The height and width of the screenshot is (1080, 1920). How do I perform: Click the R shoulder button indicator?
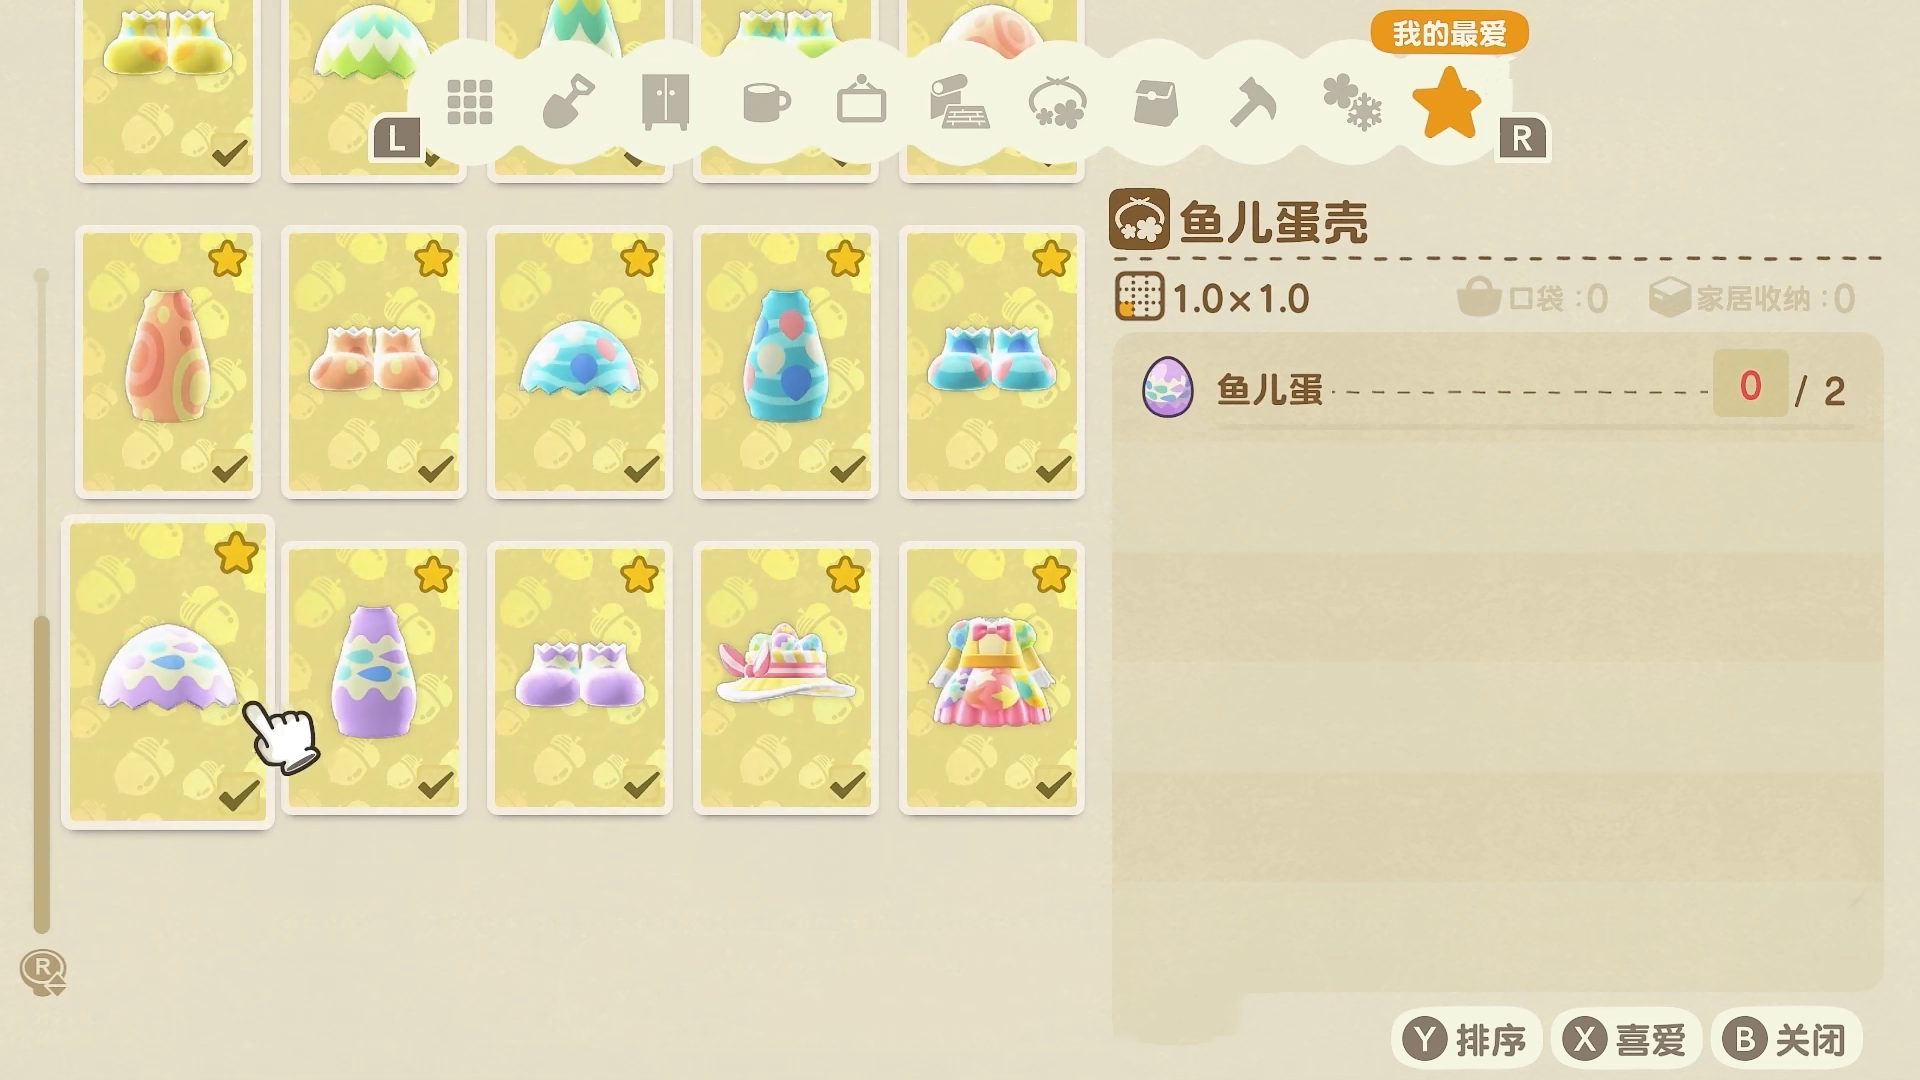tap(1522, 139)
